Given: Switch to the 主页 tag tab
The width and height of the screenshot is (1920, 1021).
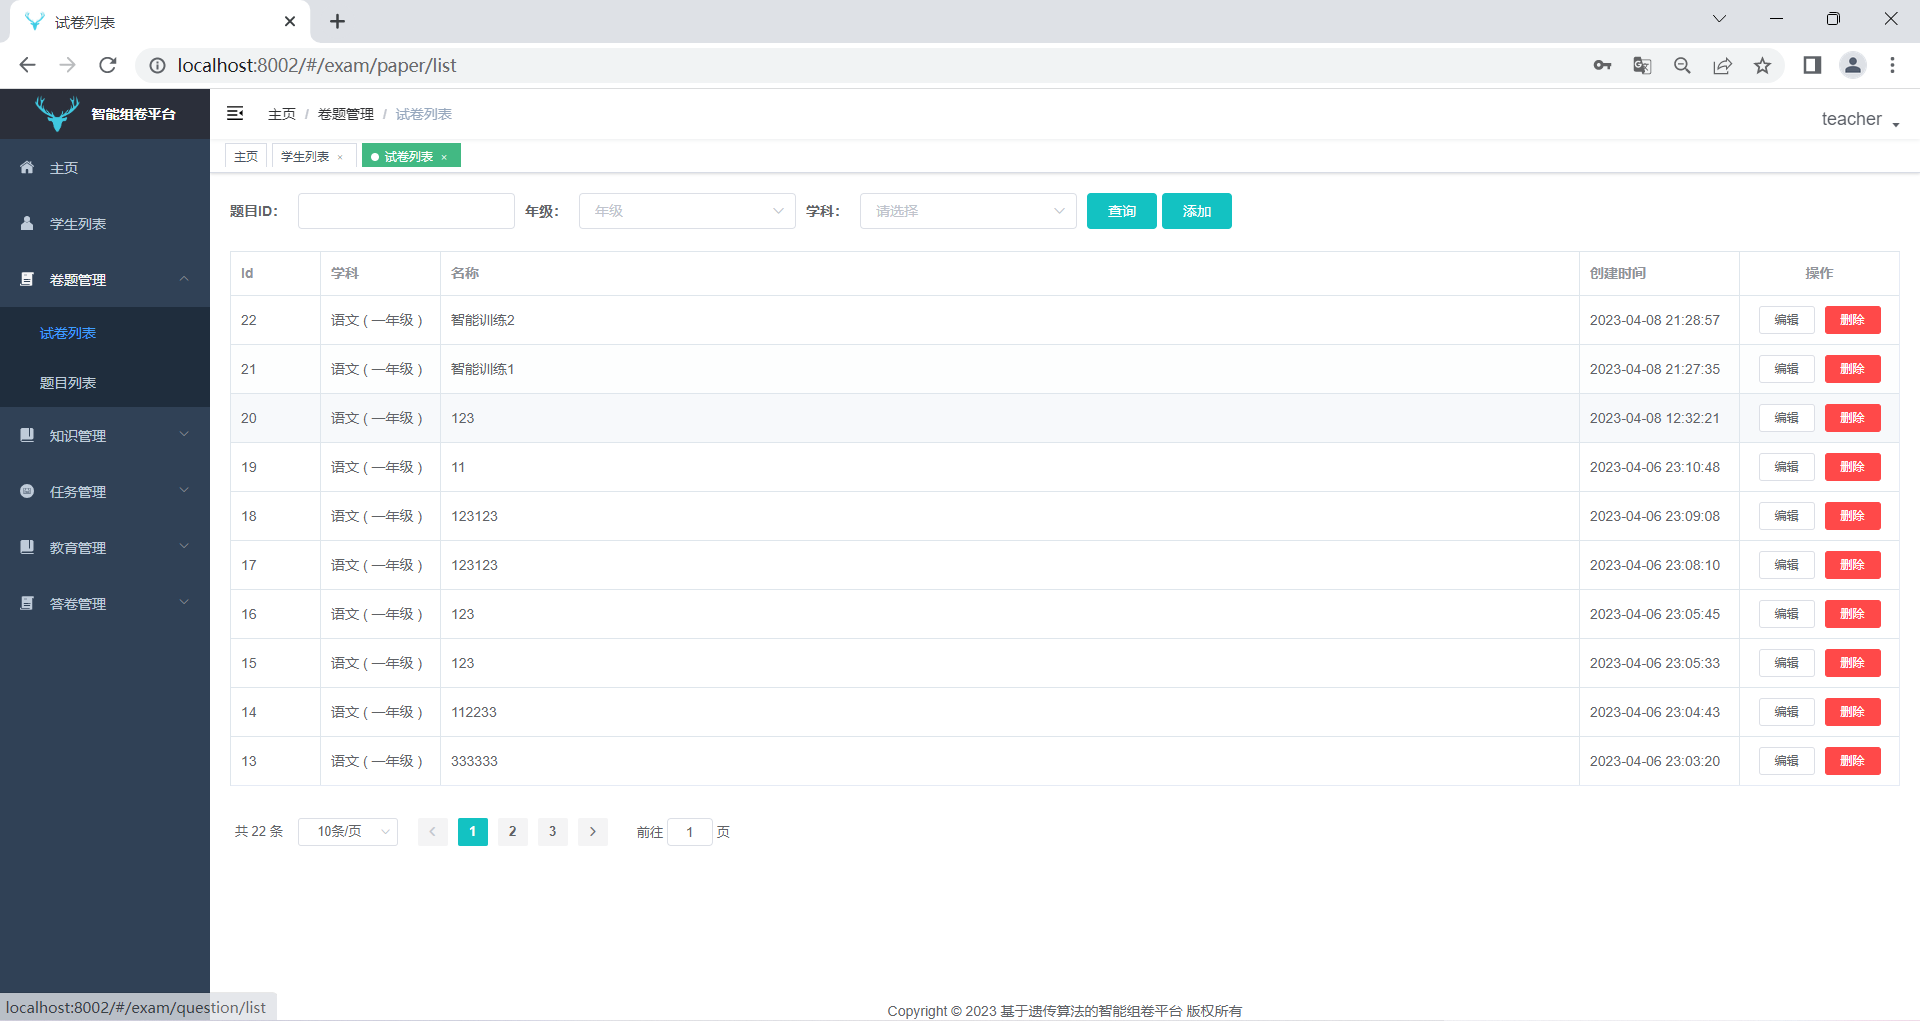Looking at the screenshot, I should tap(246, 156).
